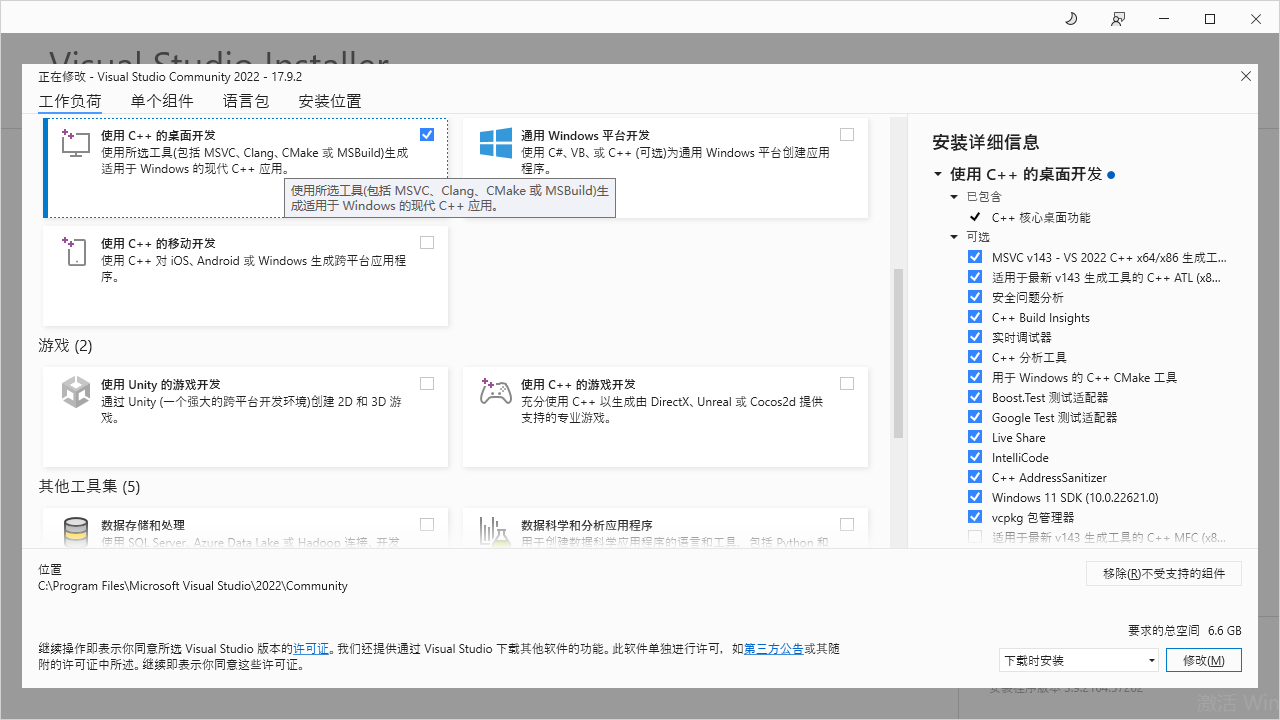Open the 第三方公告 link
This screenshot has height=720, width=1280.
[773, 649]
